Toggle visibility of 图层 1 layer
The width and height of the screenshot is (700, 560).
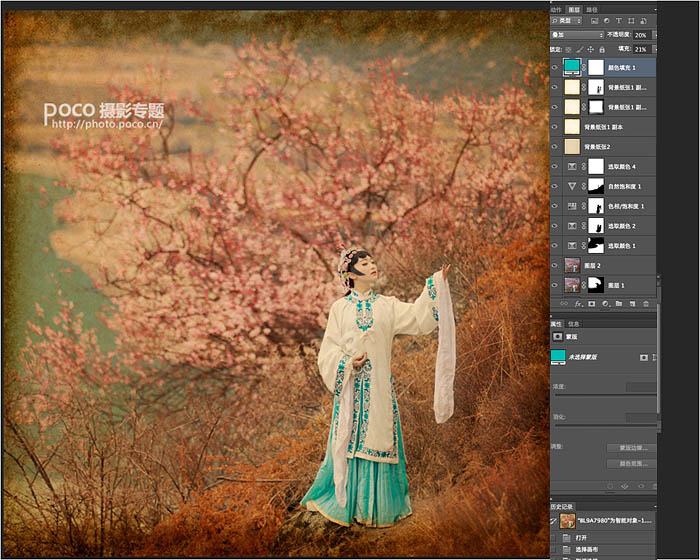click(x=555, y=285)
